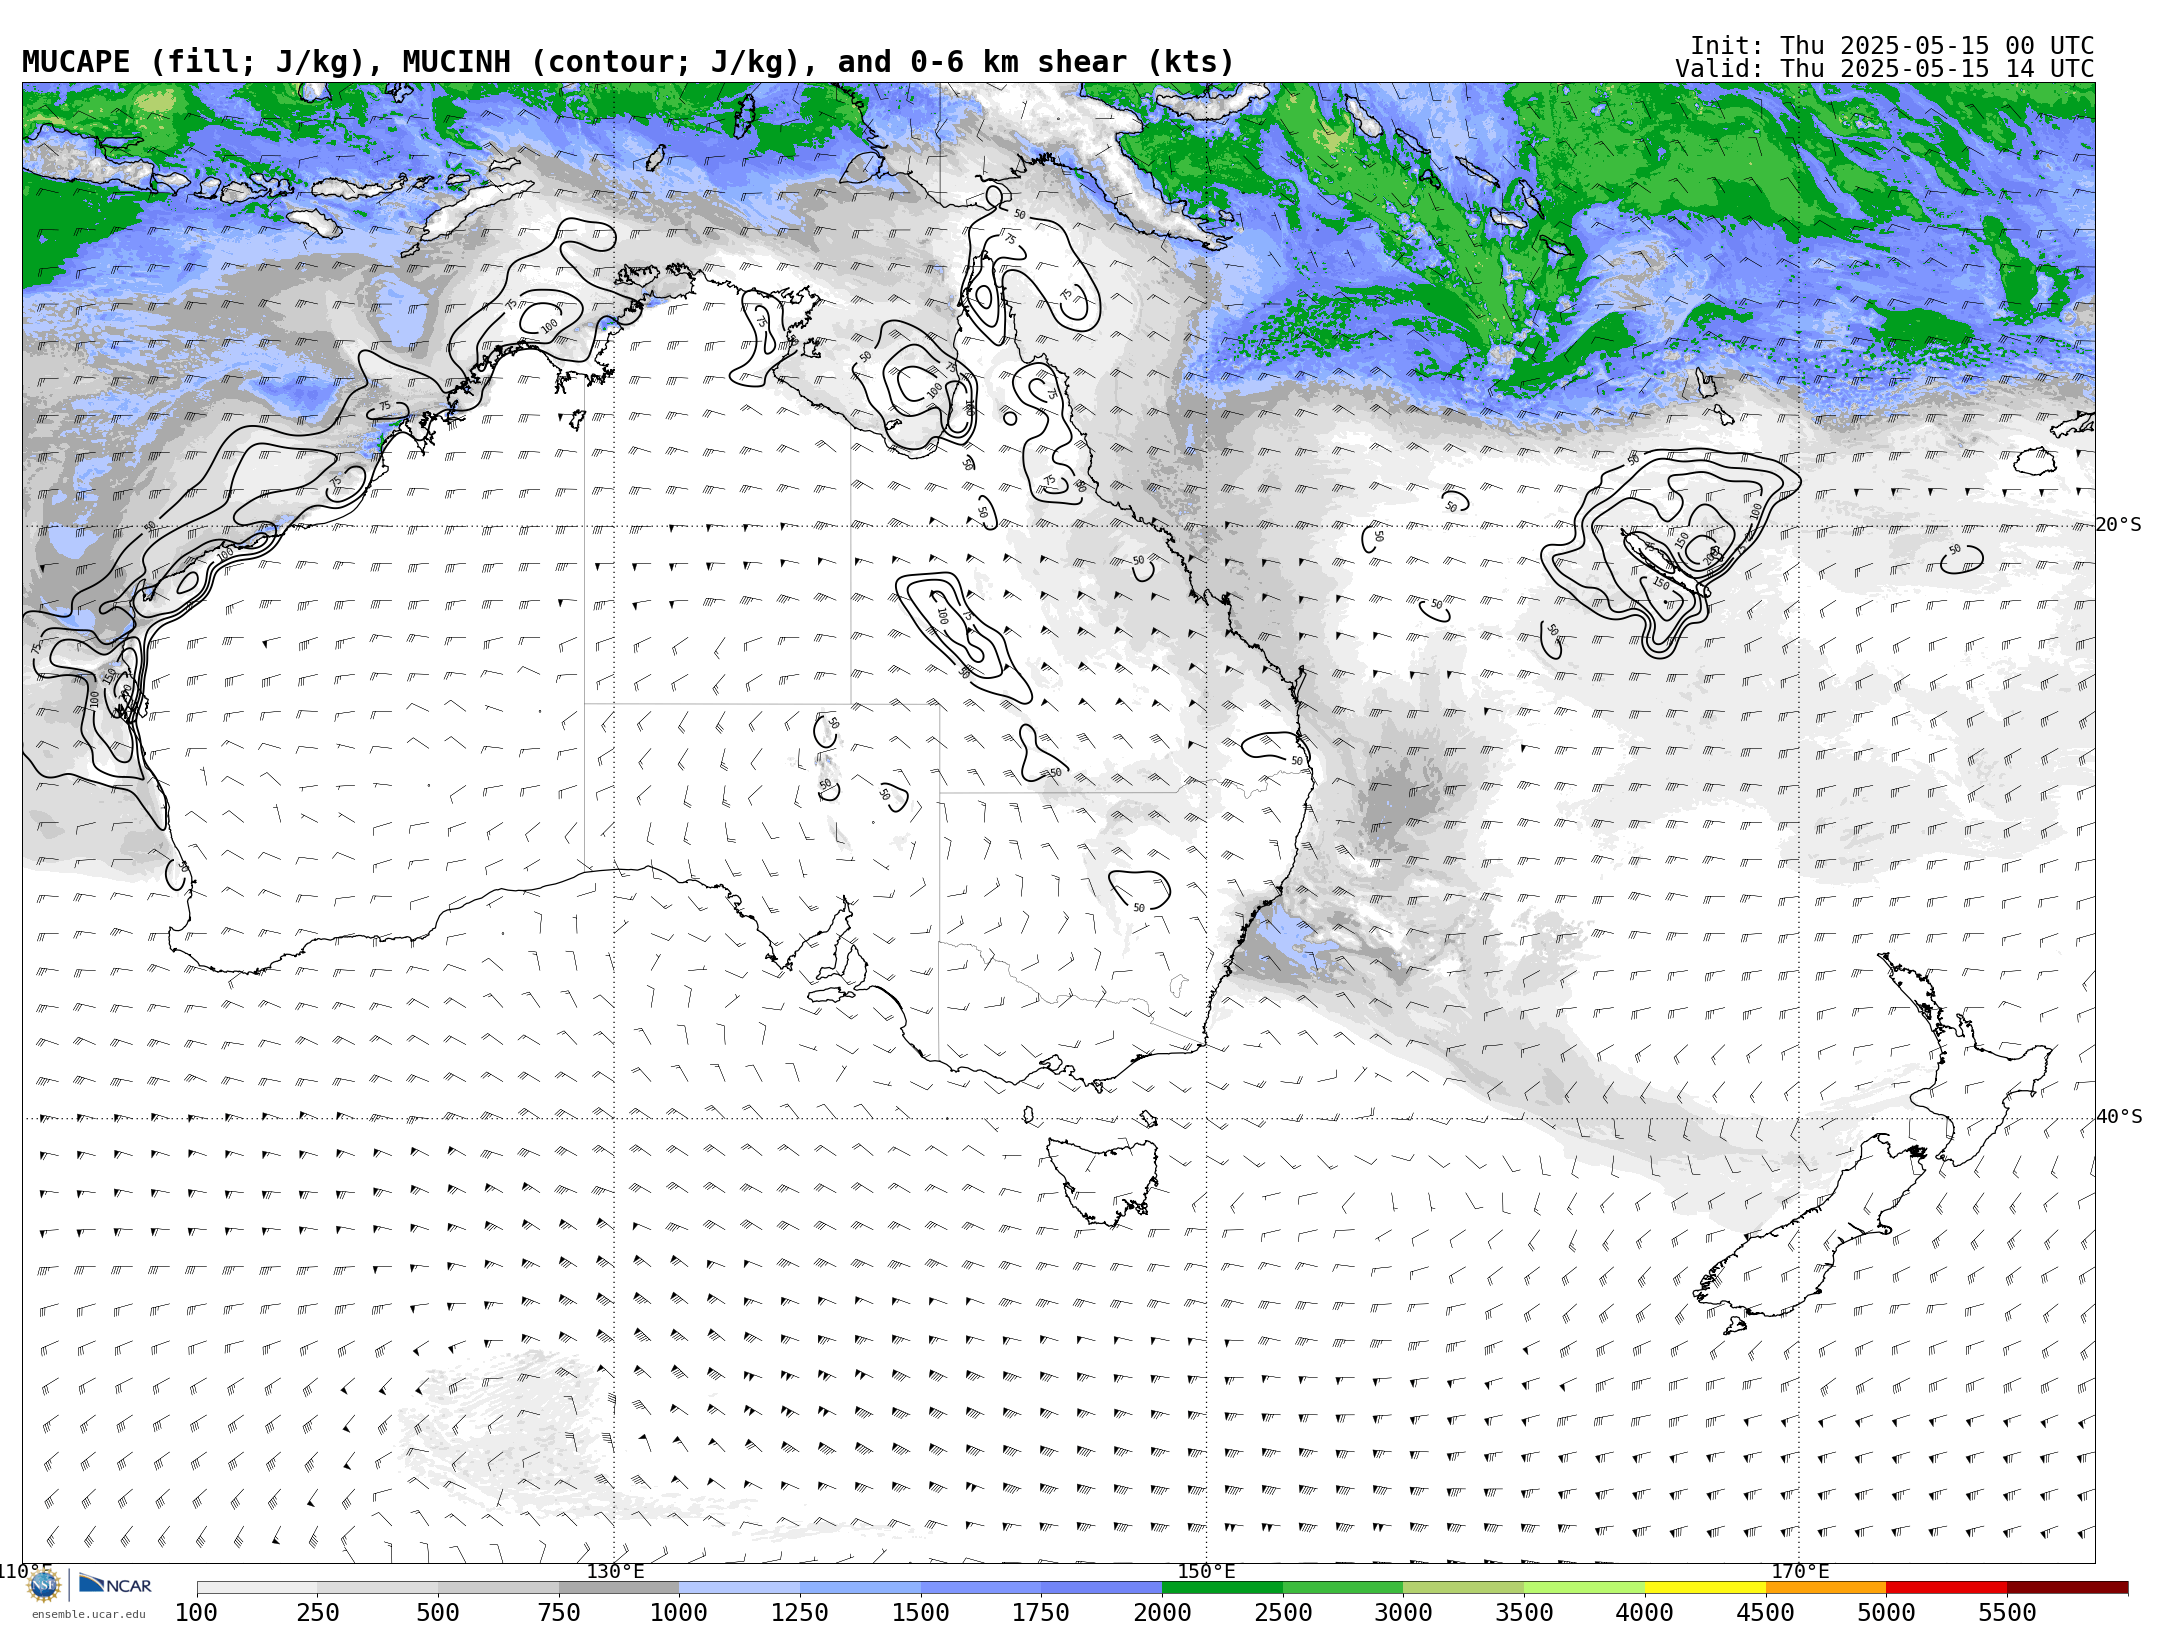Click the colorbar label 3000
Viewport: 2160px width, 1626px height.
pos(1404,1613)
